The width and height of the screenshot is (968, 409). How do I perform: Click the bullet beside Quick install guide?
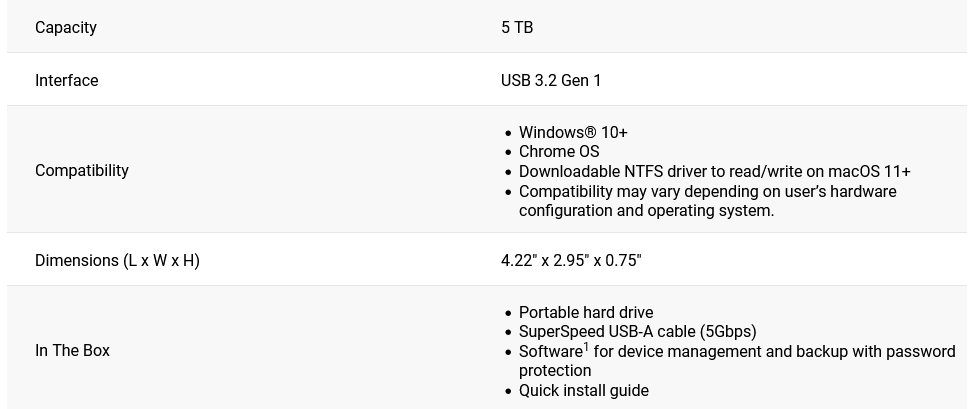[x=508, y=391]
